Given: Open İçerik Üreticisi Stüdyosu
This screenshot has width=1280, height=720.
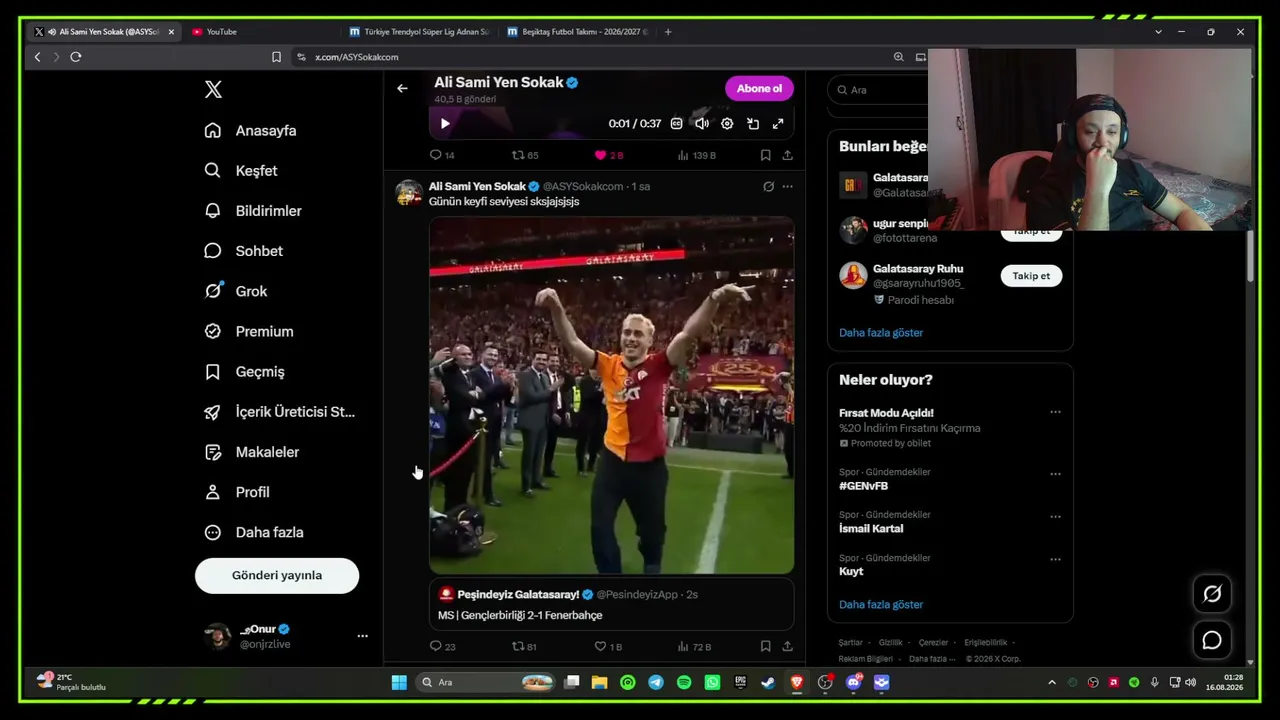Looking at the screenshot, I should pyautogui.click(x=280, y=412).
